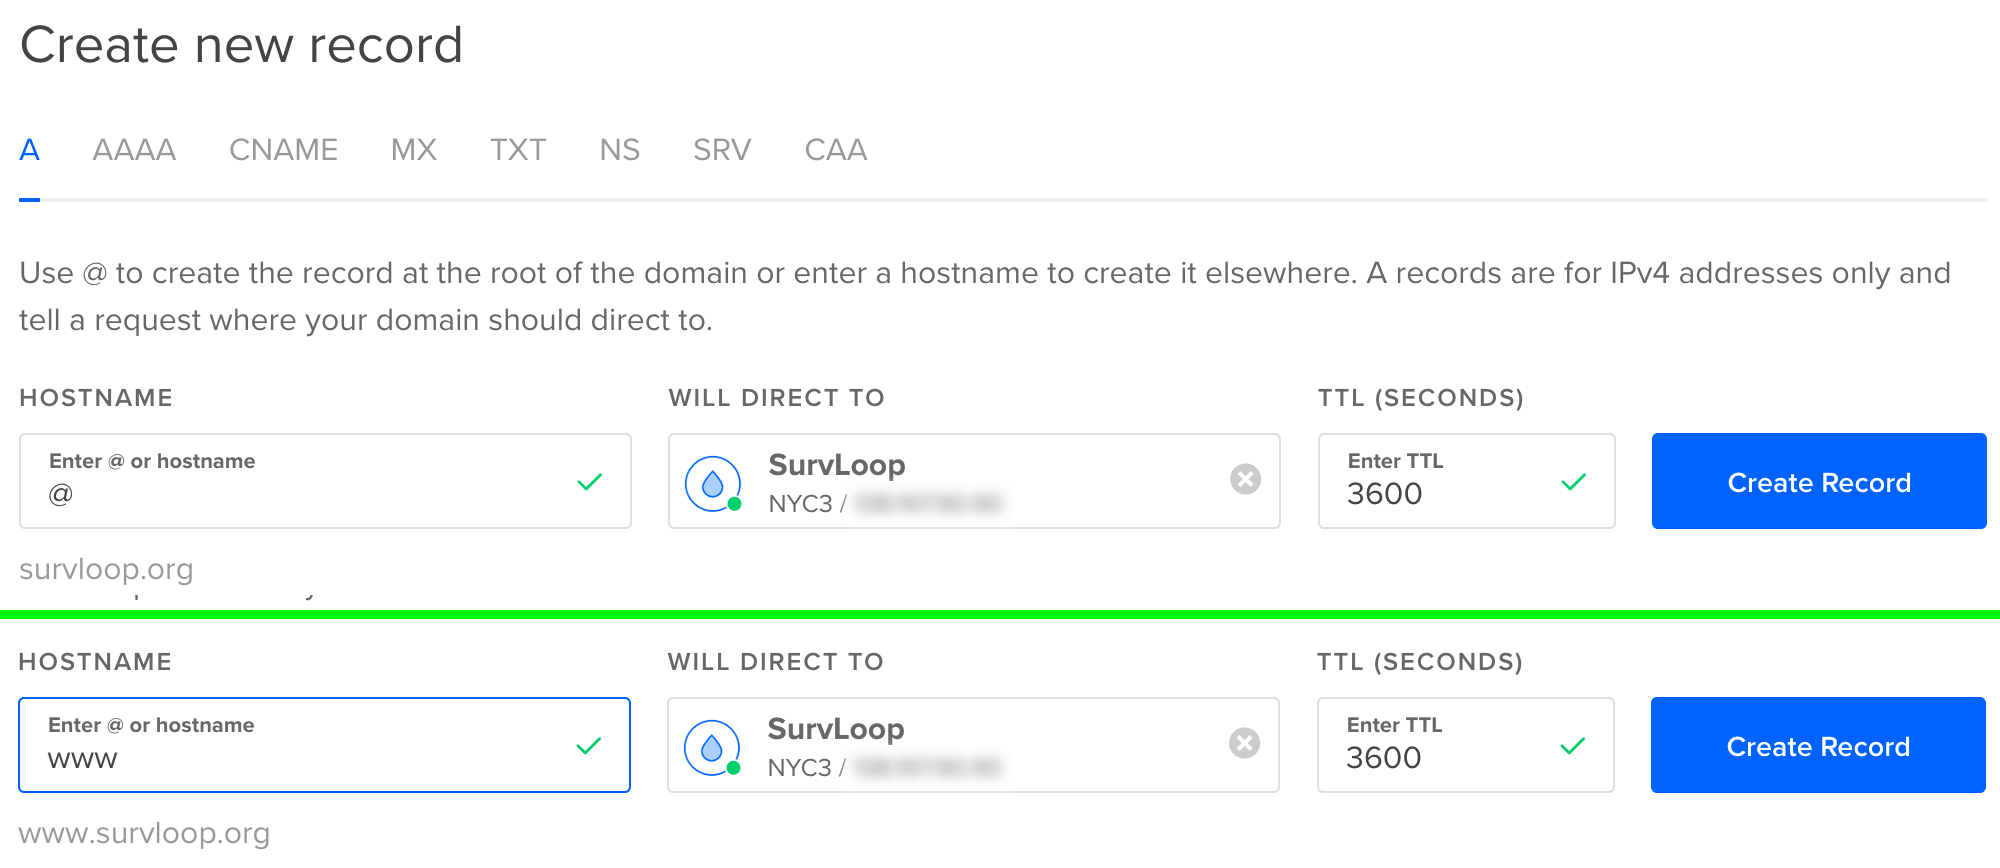The width and height of the screenshot is (2000, 868).
Task: Click checkmark in lower TTL field
Action: (x=1573, y=746)
